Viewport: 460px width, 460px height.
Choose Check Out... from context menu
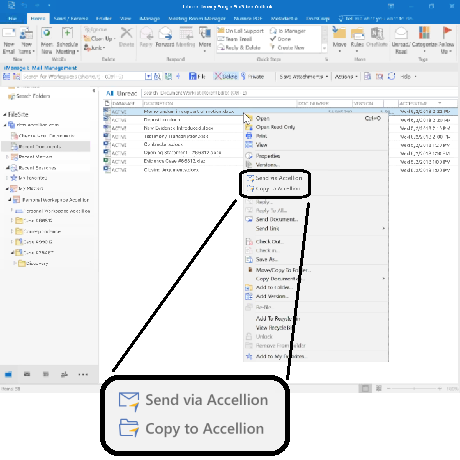click(270, 241)
